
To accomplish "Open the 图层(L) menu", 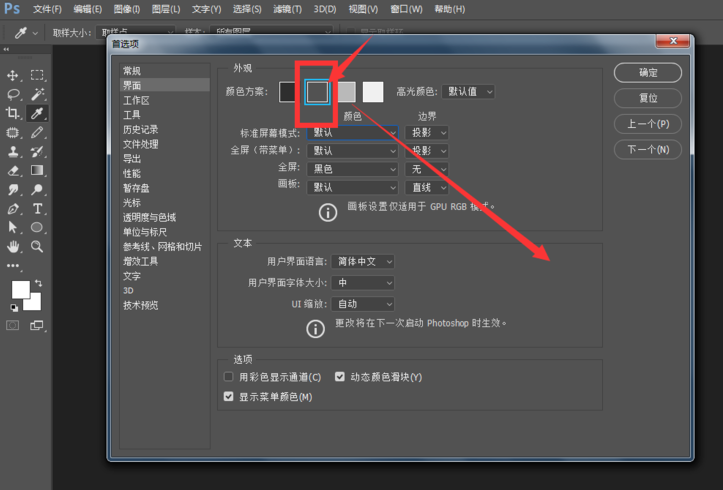I will coord(166,9).
